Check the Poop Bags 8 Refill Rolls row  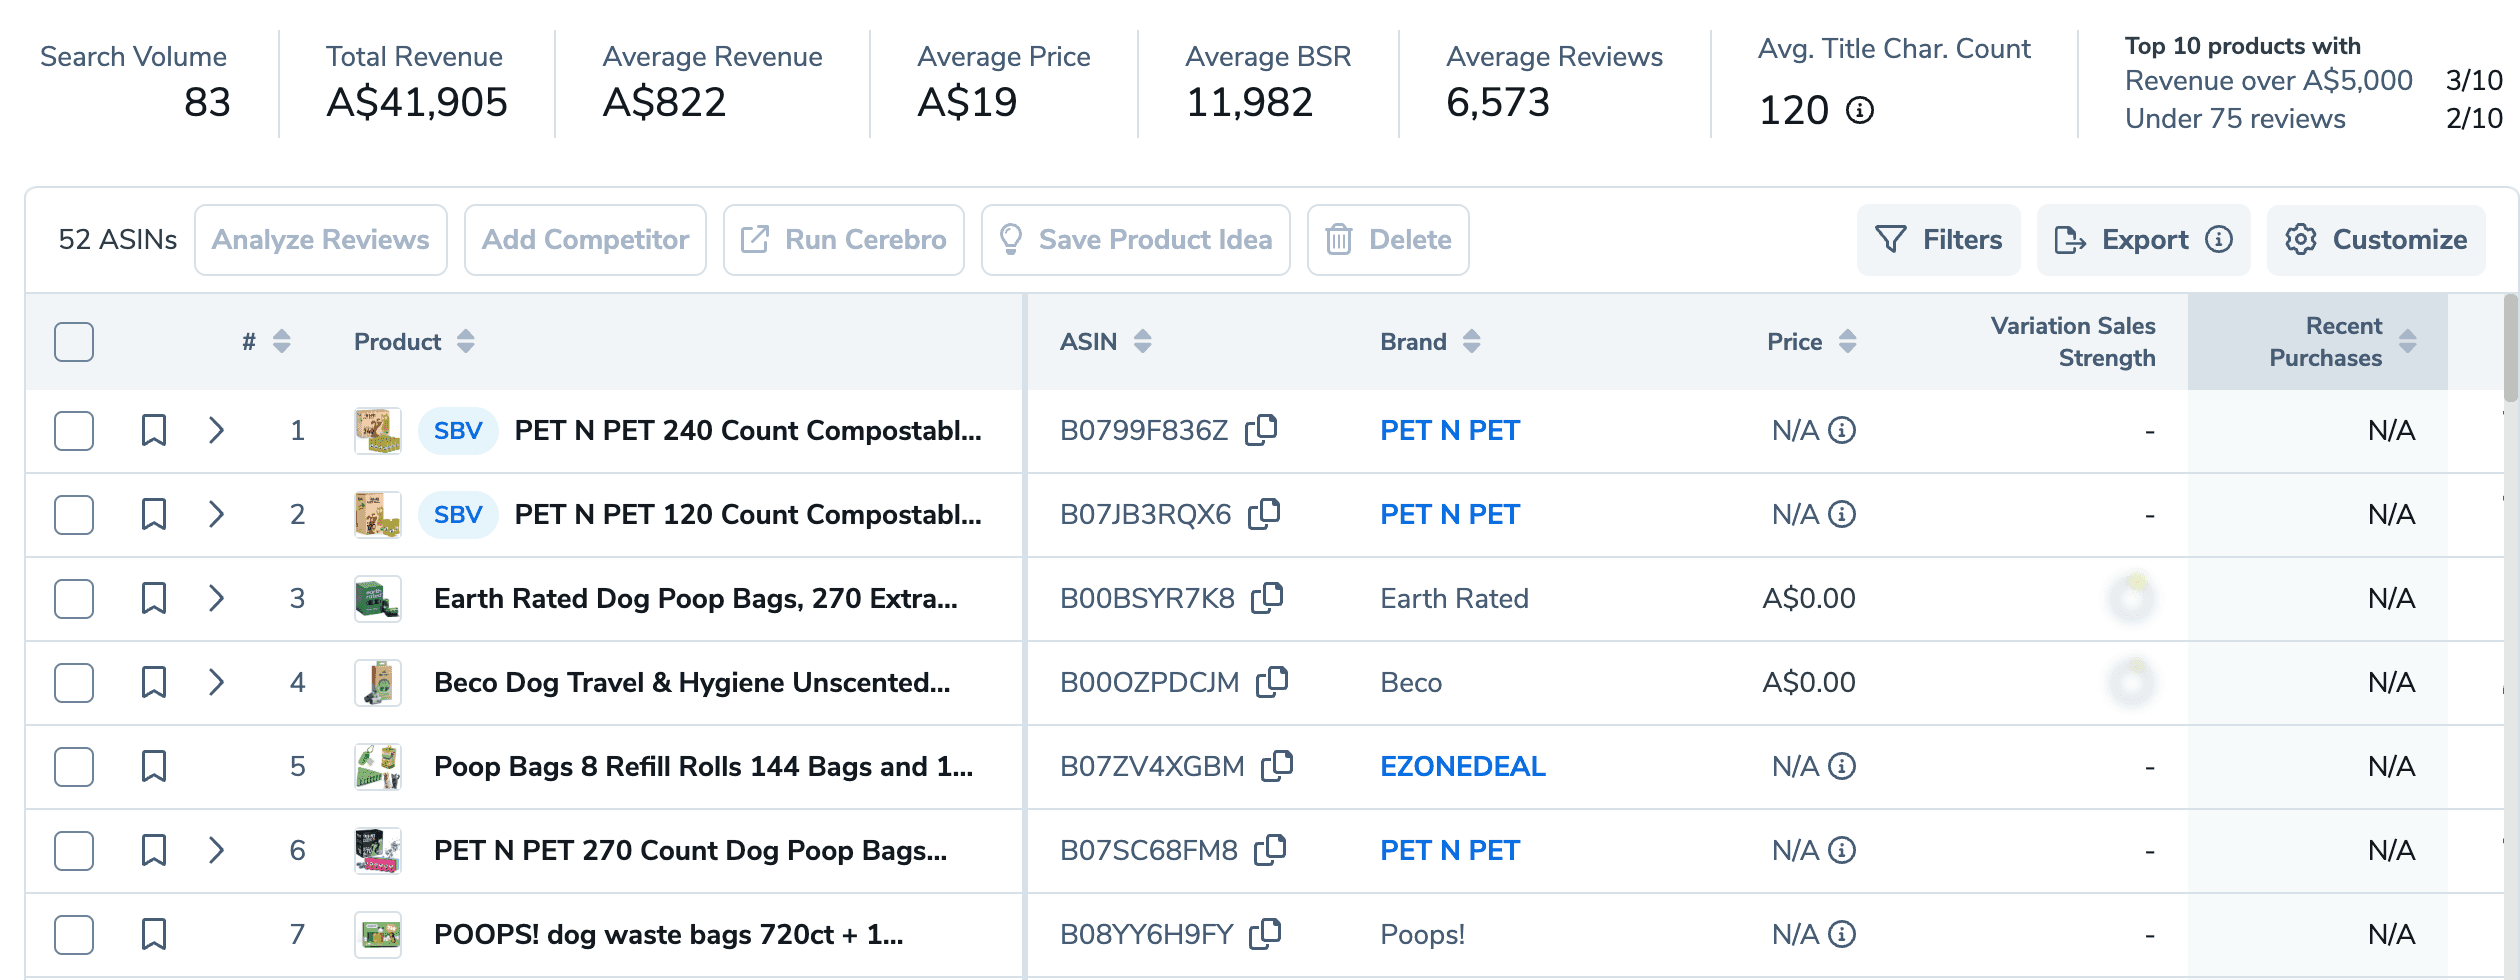[74, 766]
